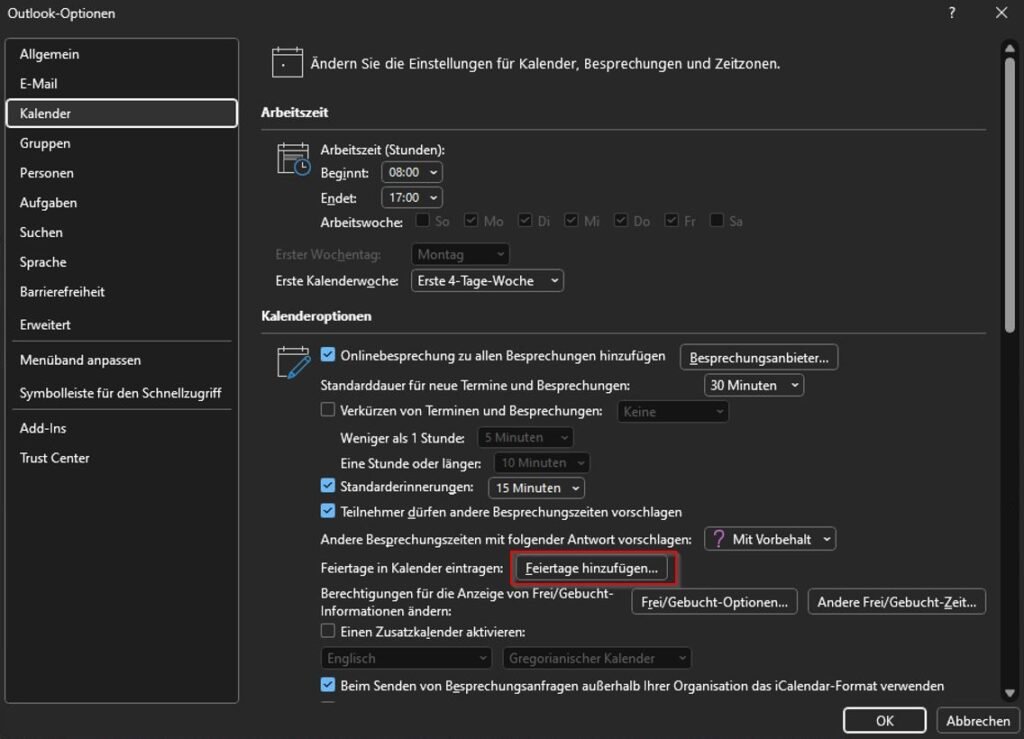Open the Englisch language dropdown
Image resolution: width=1024 pixels, height=739 pixels.
pos(406,658)
